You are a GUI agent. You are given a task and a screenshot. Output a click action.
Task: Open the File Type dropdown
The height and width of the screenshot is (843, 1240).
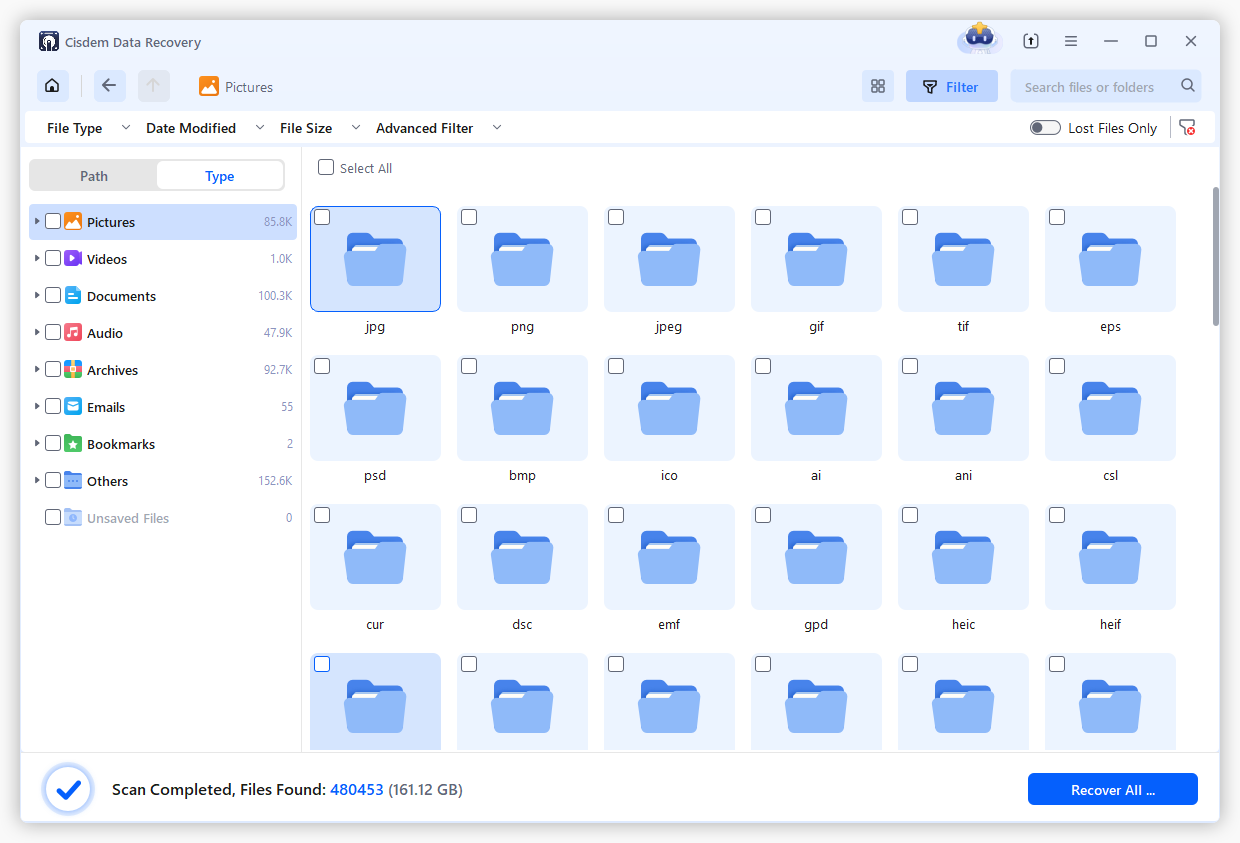74,127
